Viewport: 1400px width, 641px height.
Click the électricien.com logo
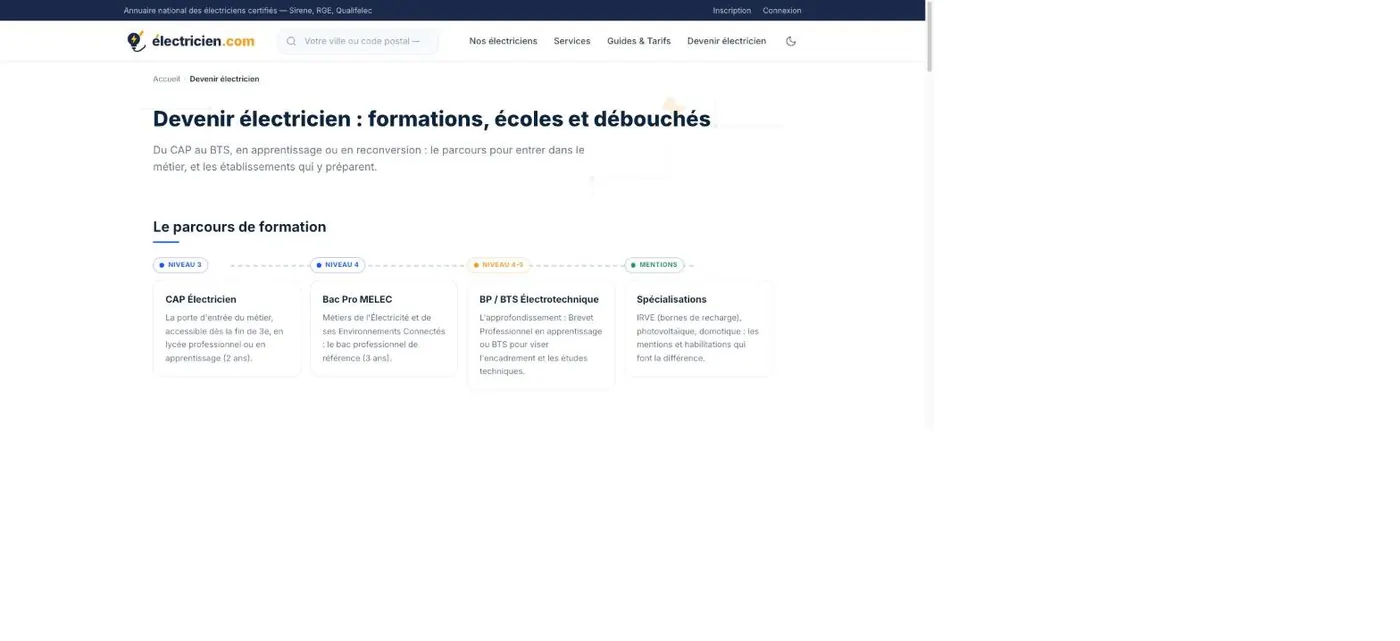(191, 41)
